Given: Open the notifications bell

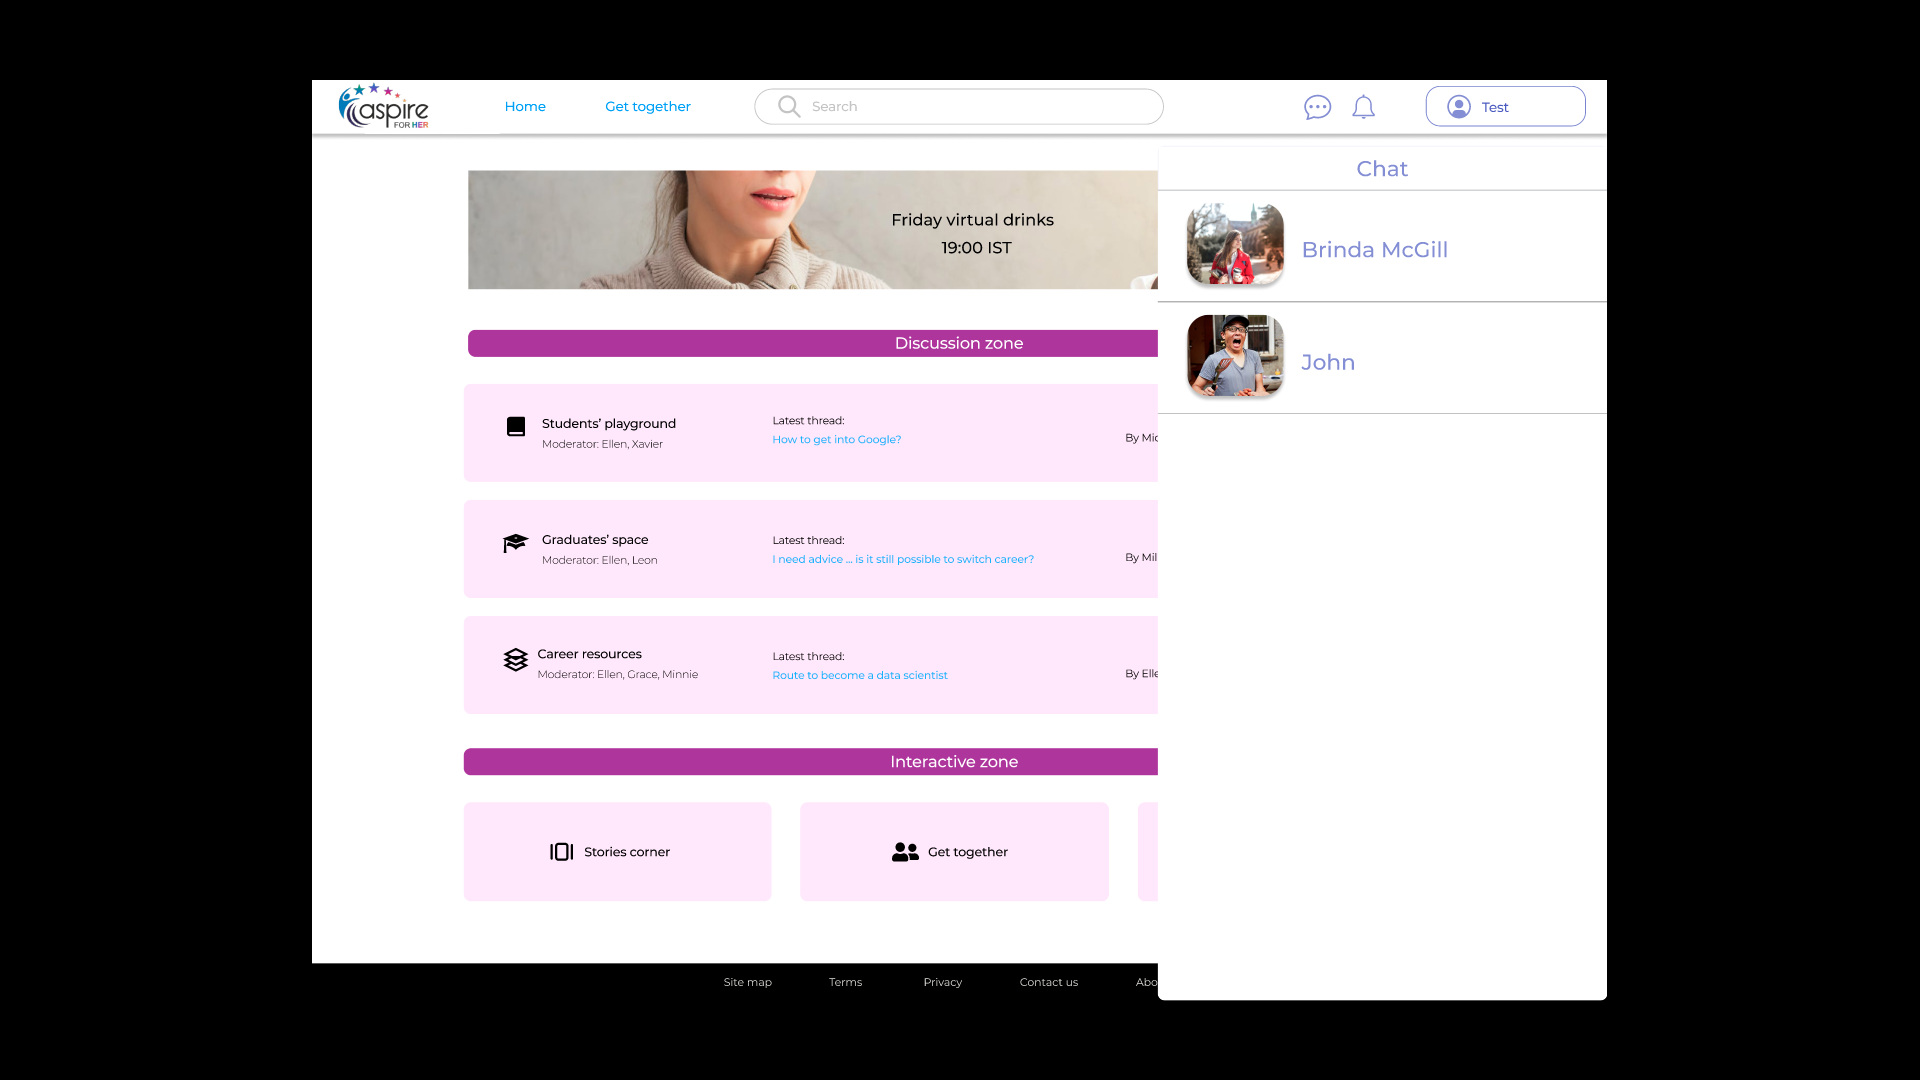Looking at the screenshot, I should point(1363,107).
